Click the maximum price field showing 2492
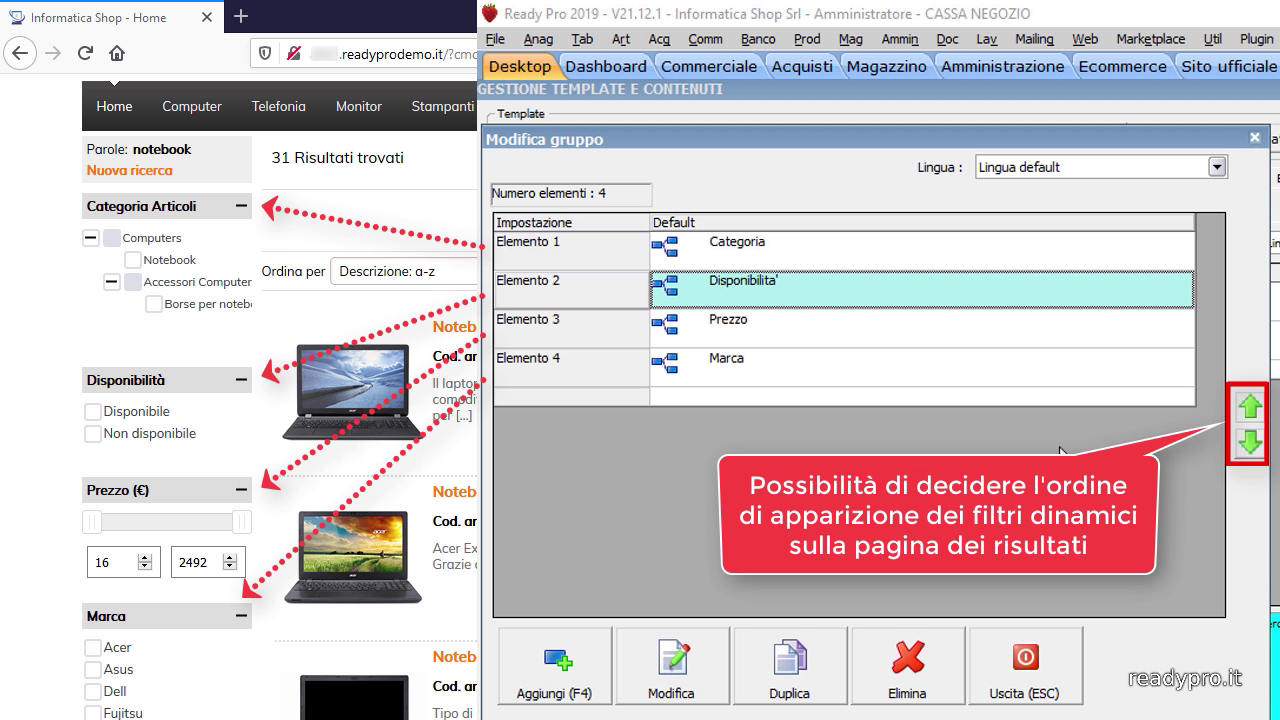 click(207, 562)
